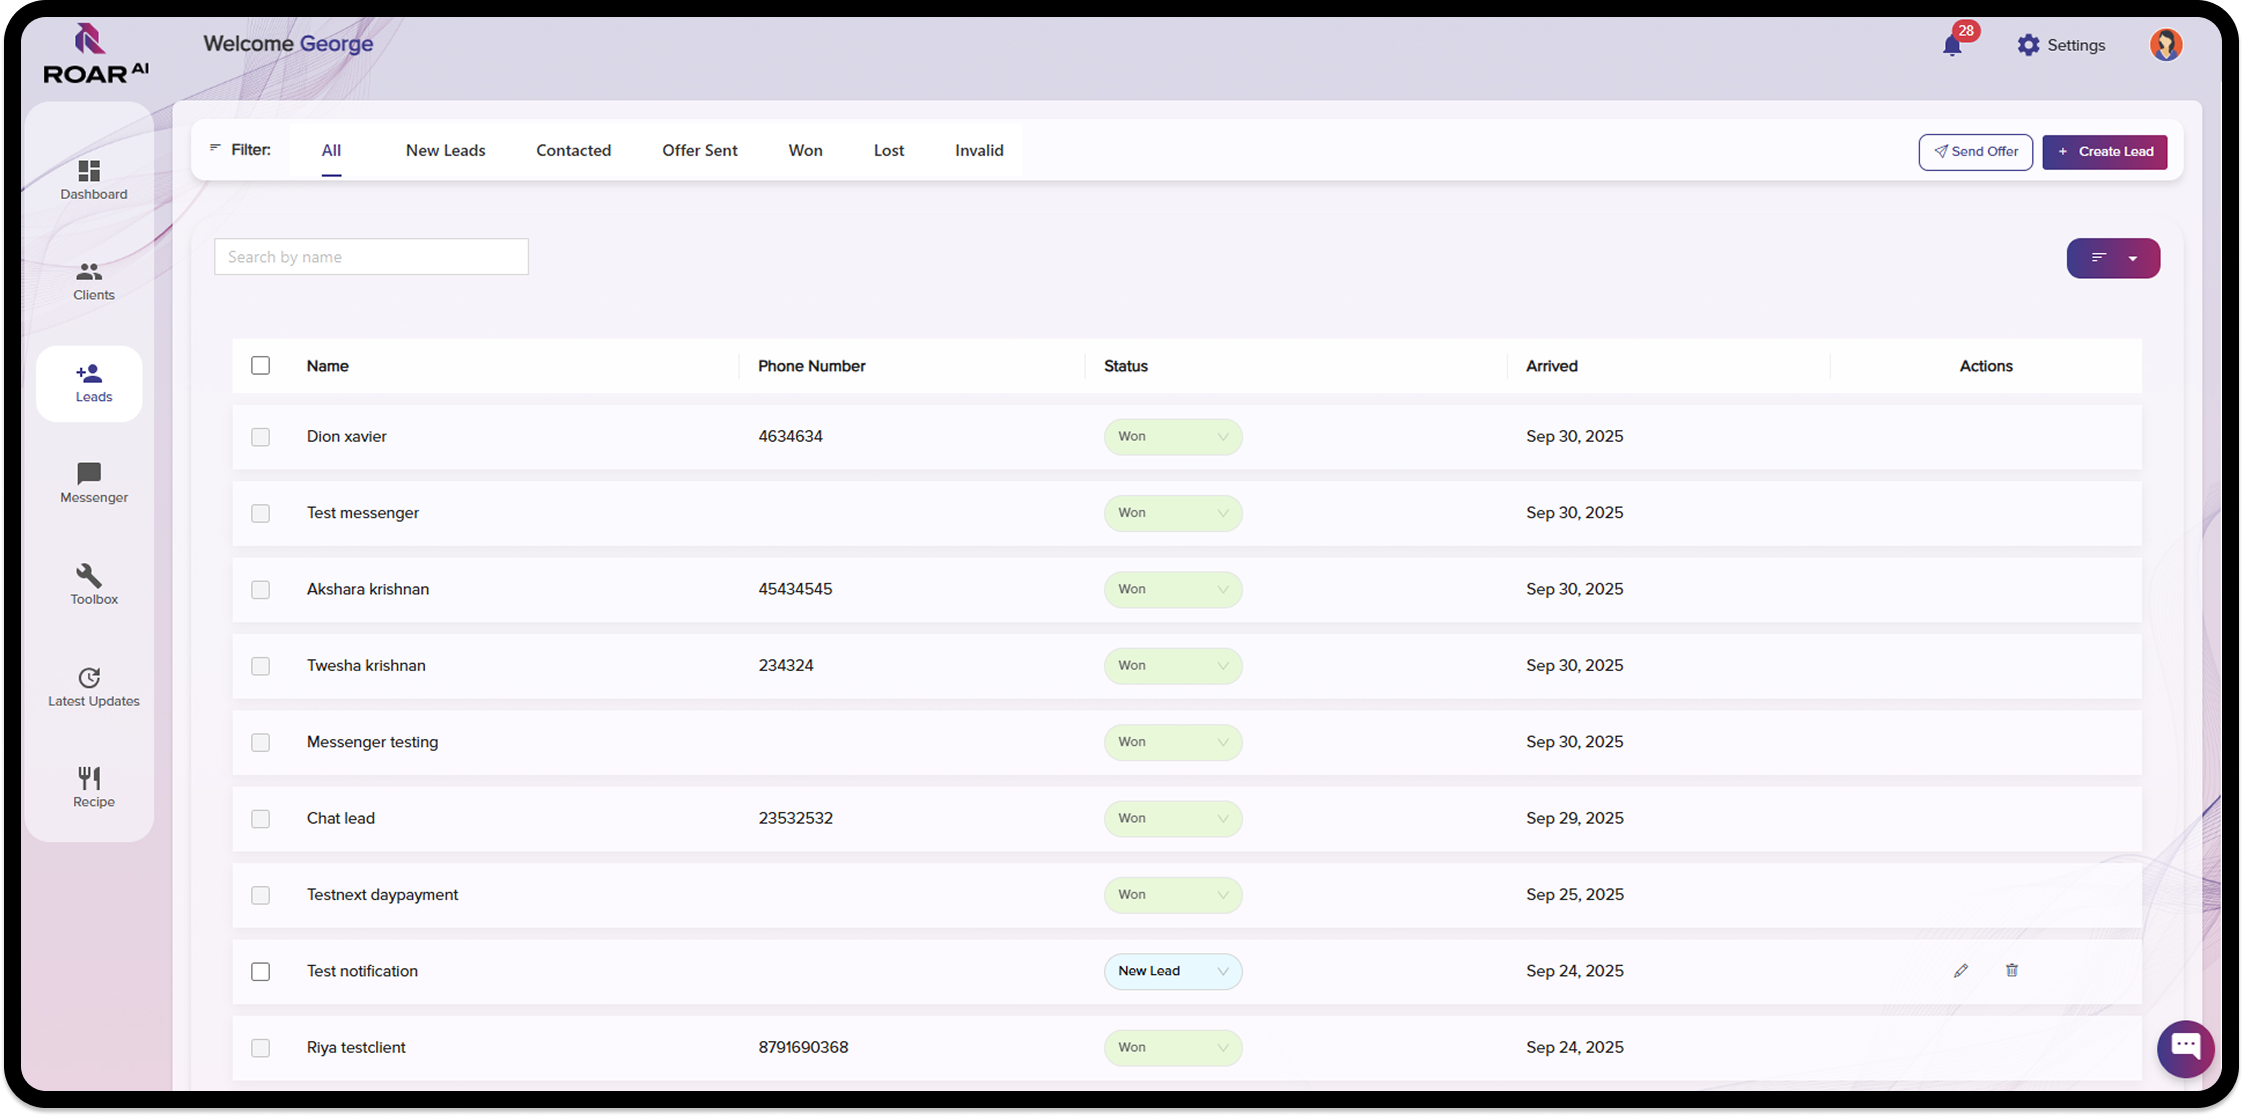Expand the New Lead status dropdown
The height and width of the screenshot is (1116, 2243).
(x=1172, y=972)
